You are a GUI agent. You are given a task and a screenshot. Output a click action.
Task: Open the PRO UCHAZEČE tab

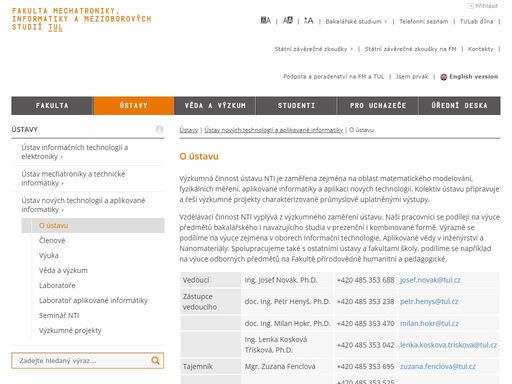(x=378, y=106)
